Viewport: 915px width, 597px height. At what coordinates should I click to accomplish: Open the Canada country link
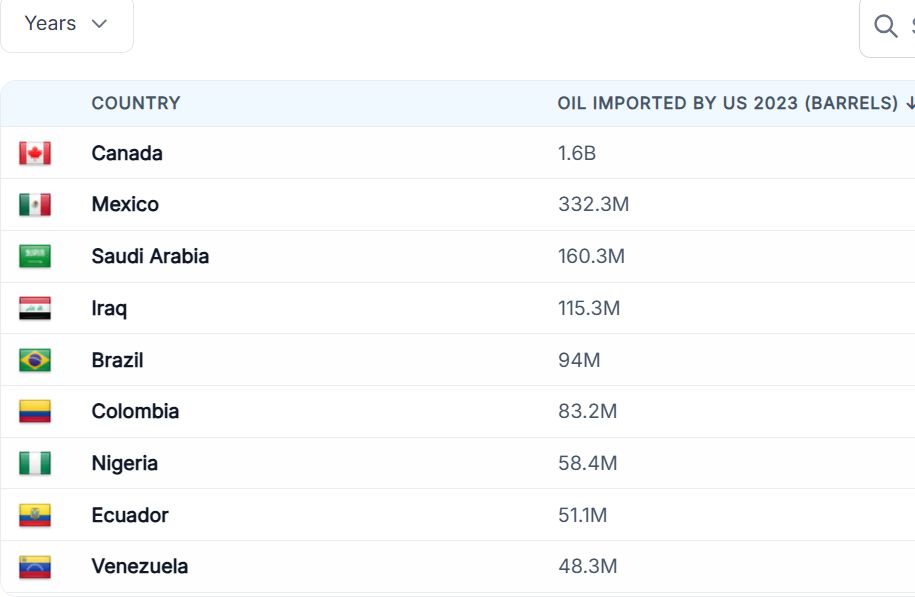(x=127, y=153)
